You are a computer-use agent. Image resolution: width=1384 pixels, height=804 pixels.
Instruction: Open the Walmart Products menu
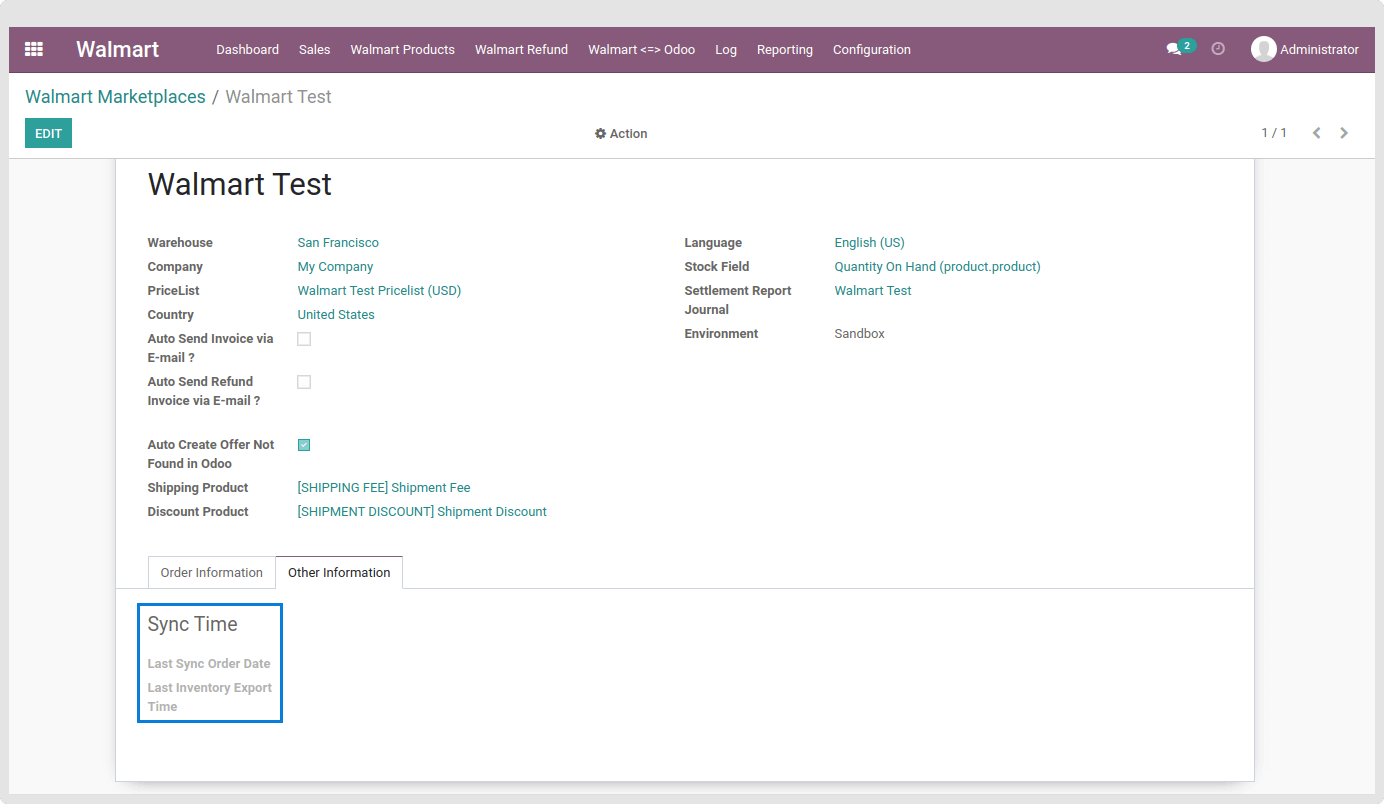402,49
